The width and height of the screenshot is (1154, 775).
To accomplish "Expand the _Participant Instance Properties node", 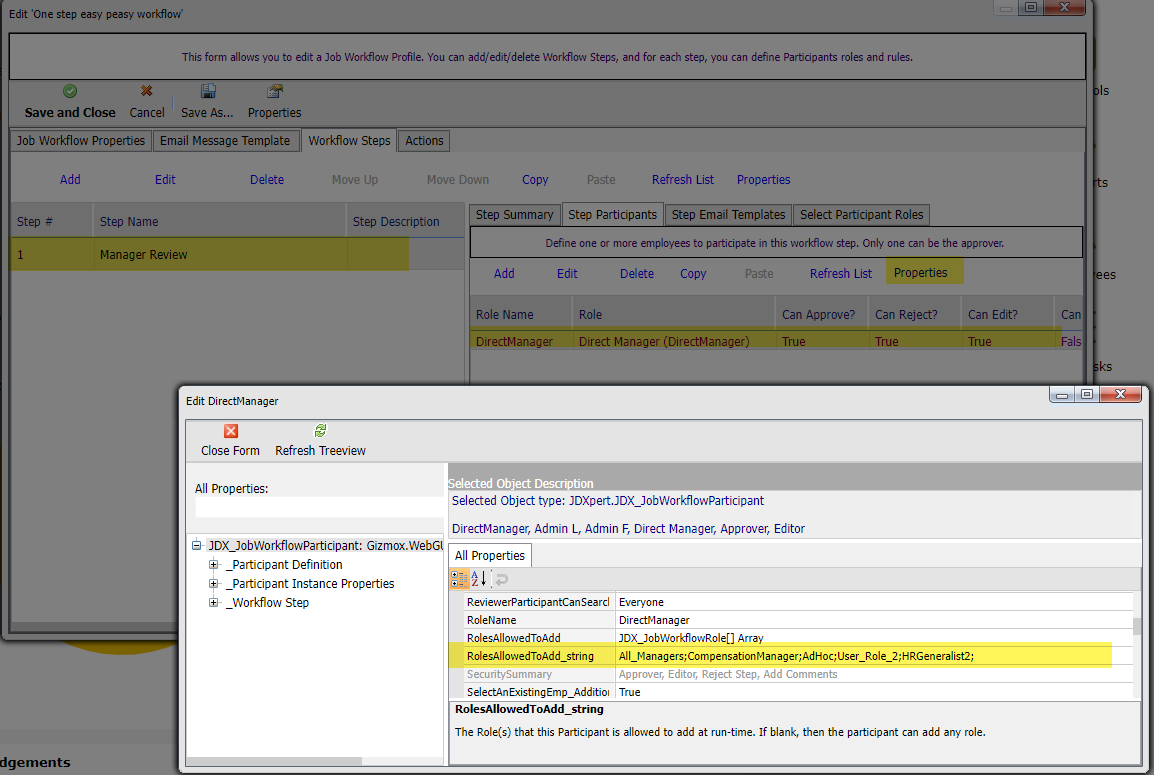I will coord(214,584).
